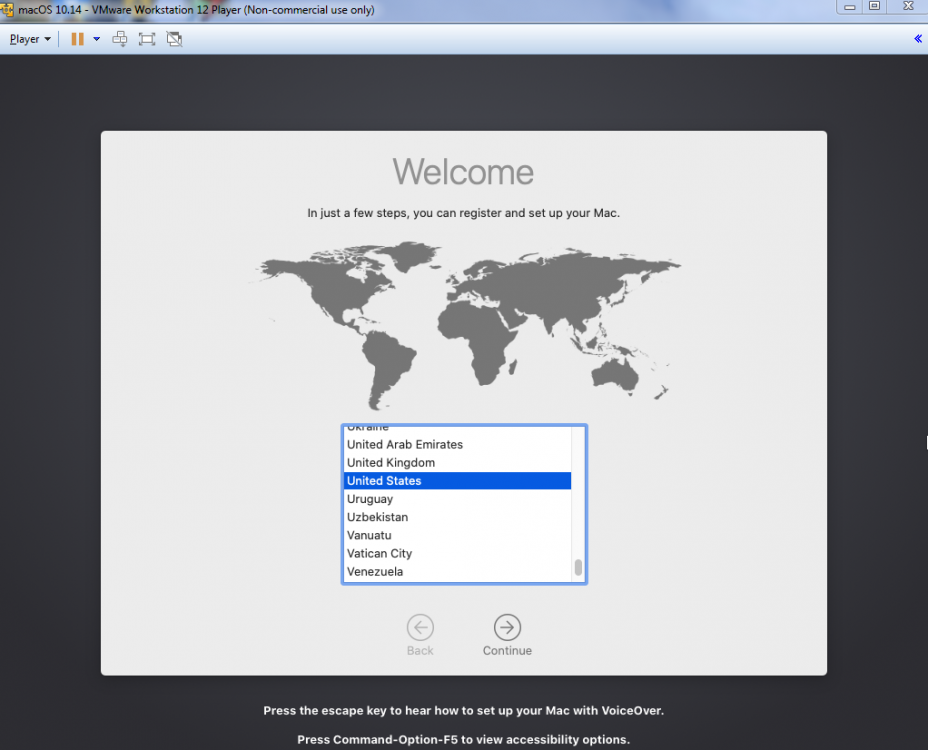
Task: Minimize the VMware Player window
Action: coord(850,7)
